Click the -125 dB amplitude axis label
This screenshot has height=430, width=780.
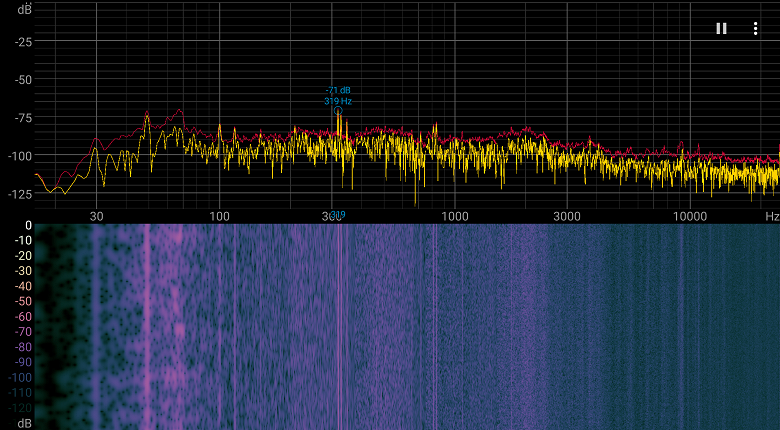20,194
